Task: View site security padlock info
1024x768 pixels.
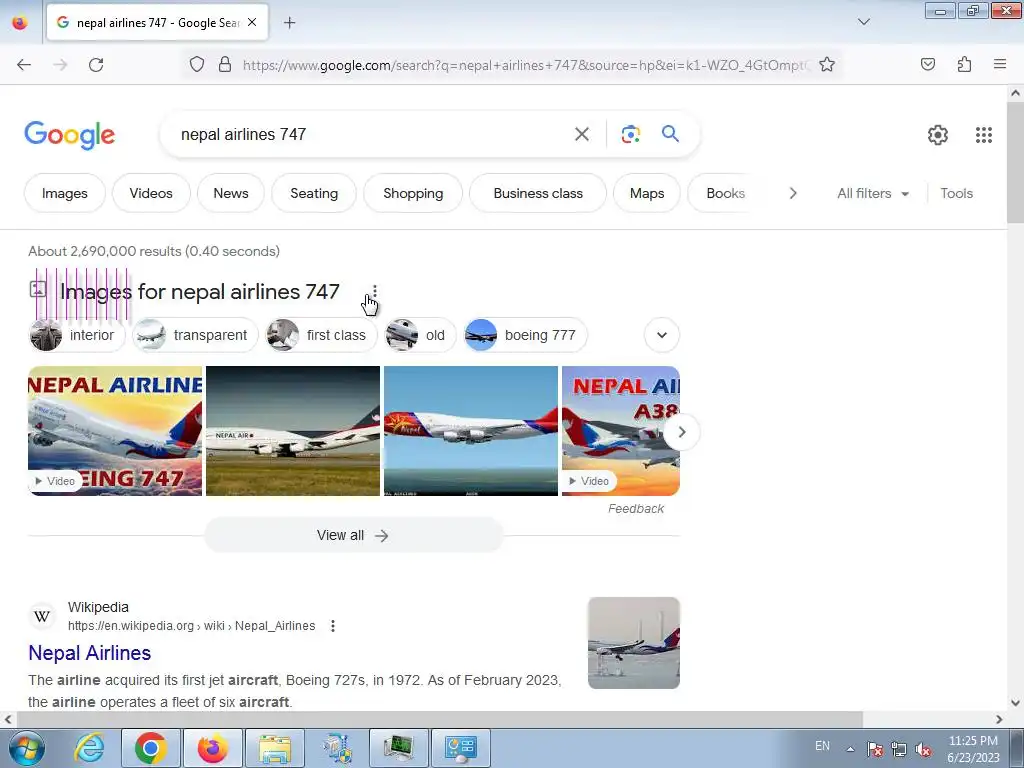Action: [x=225, y=65]
